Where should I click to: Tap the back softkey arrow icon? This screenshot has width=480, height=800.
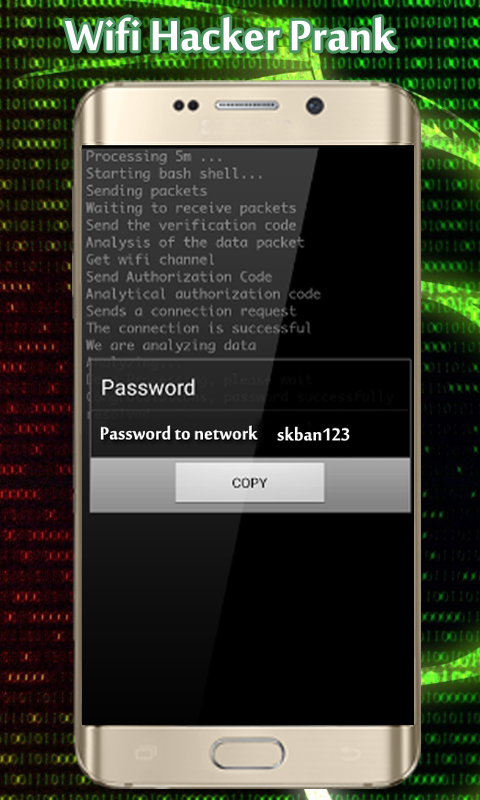[350, 753]
